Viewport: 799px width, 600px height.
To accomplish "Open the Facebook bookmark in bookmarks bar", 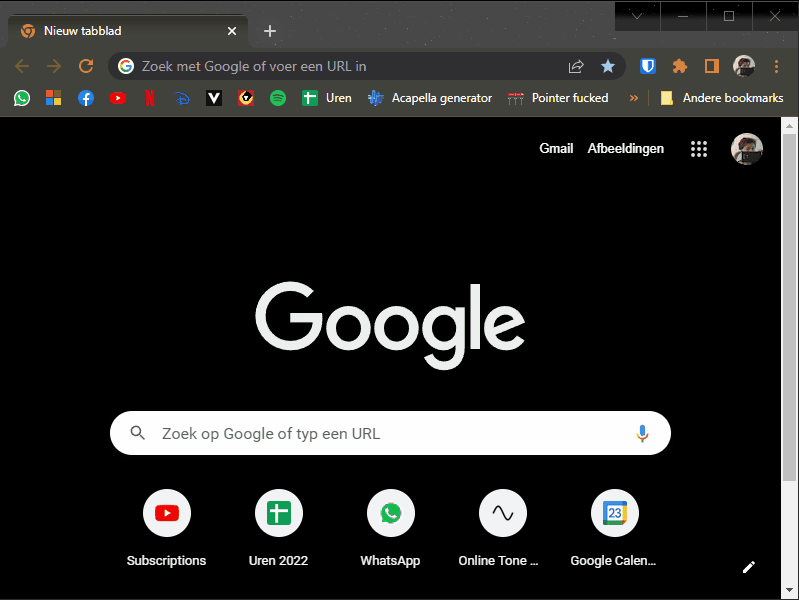I will [86, 98].
